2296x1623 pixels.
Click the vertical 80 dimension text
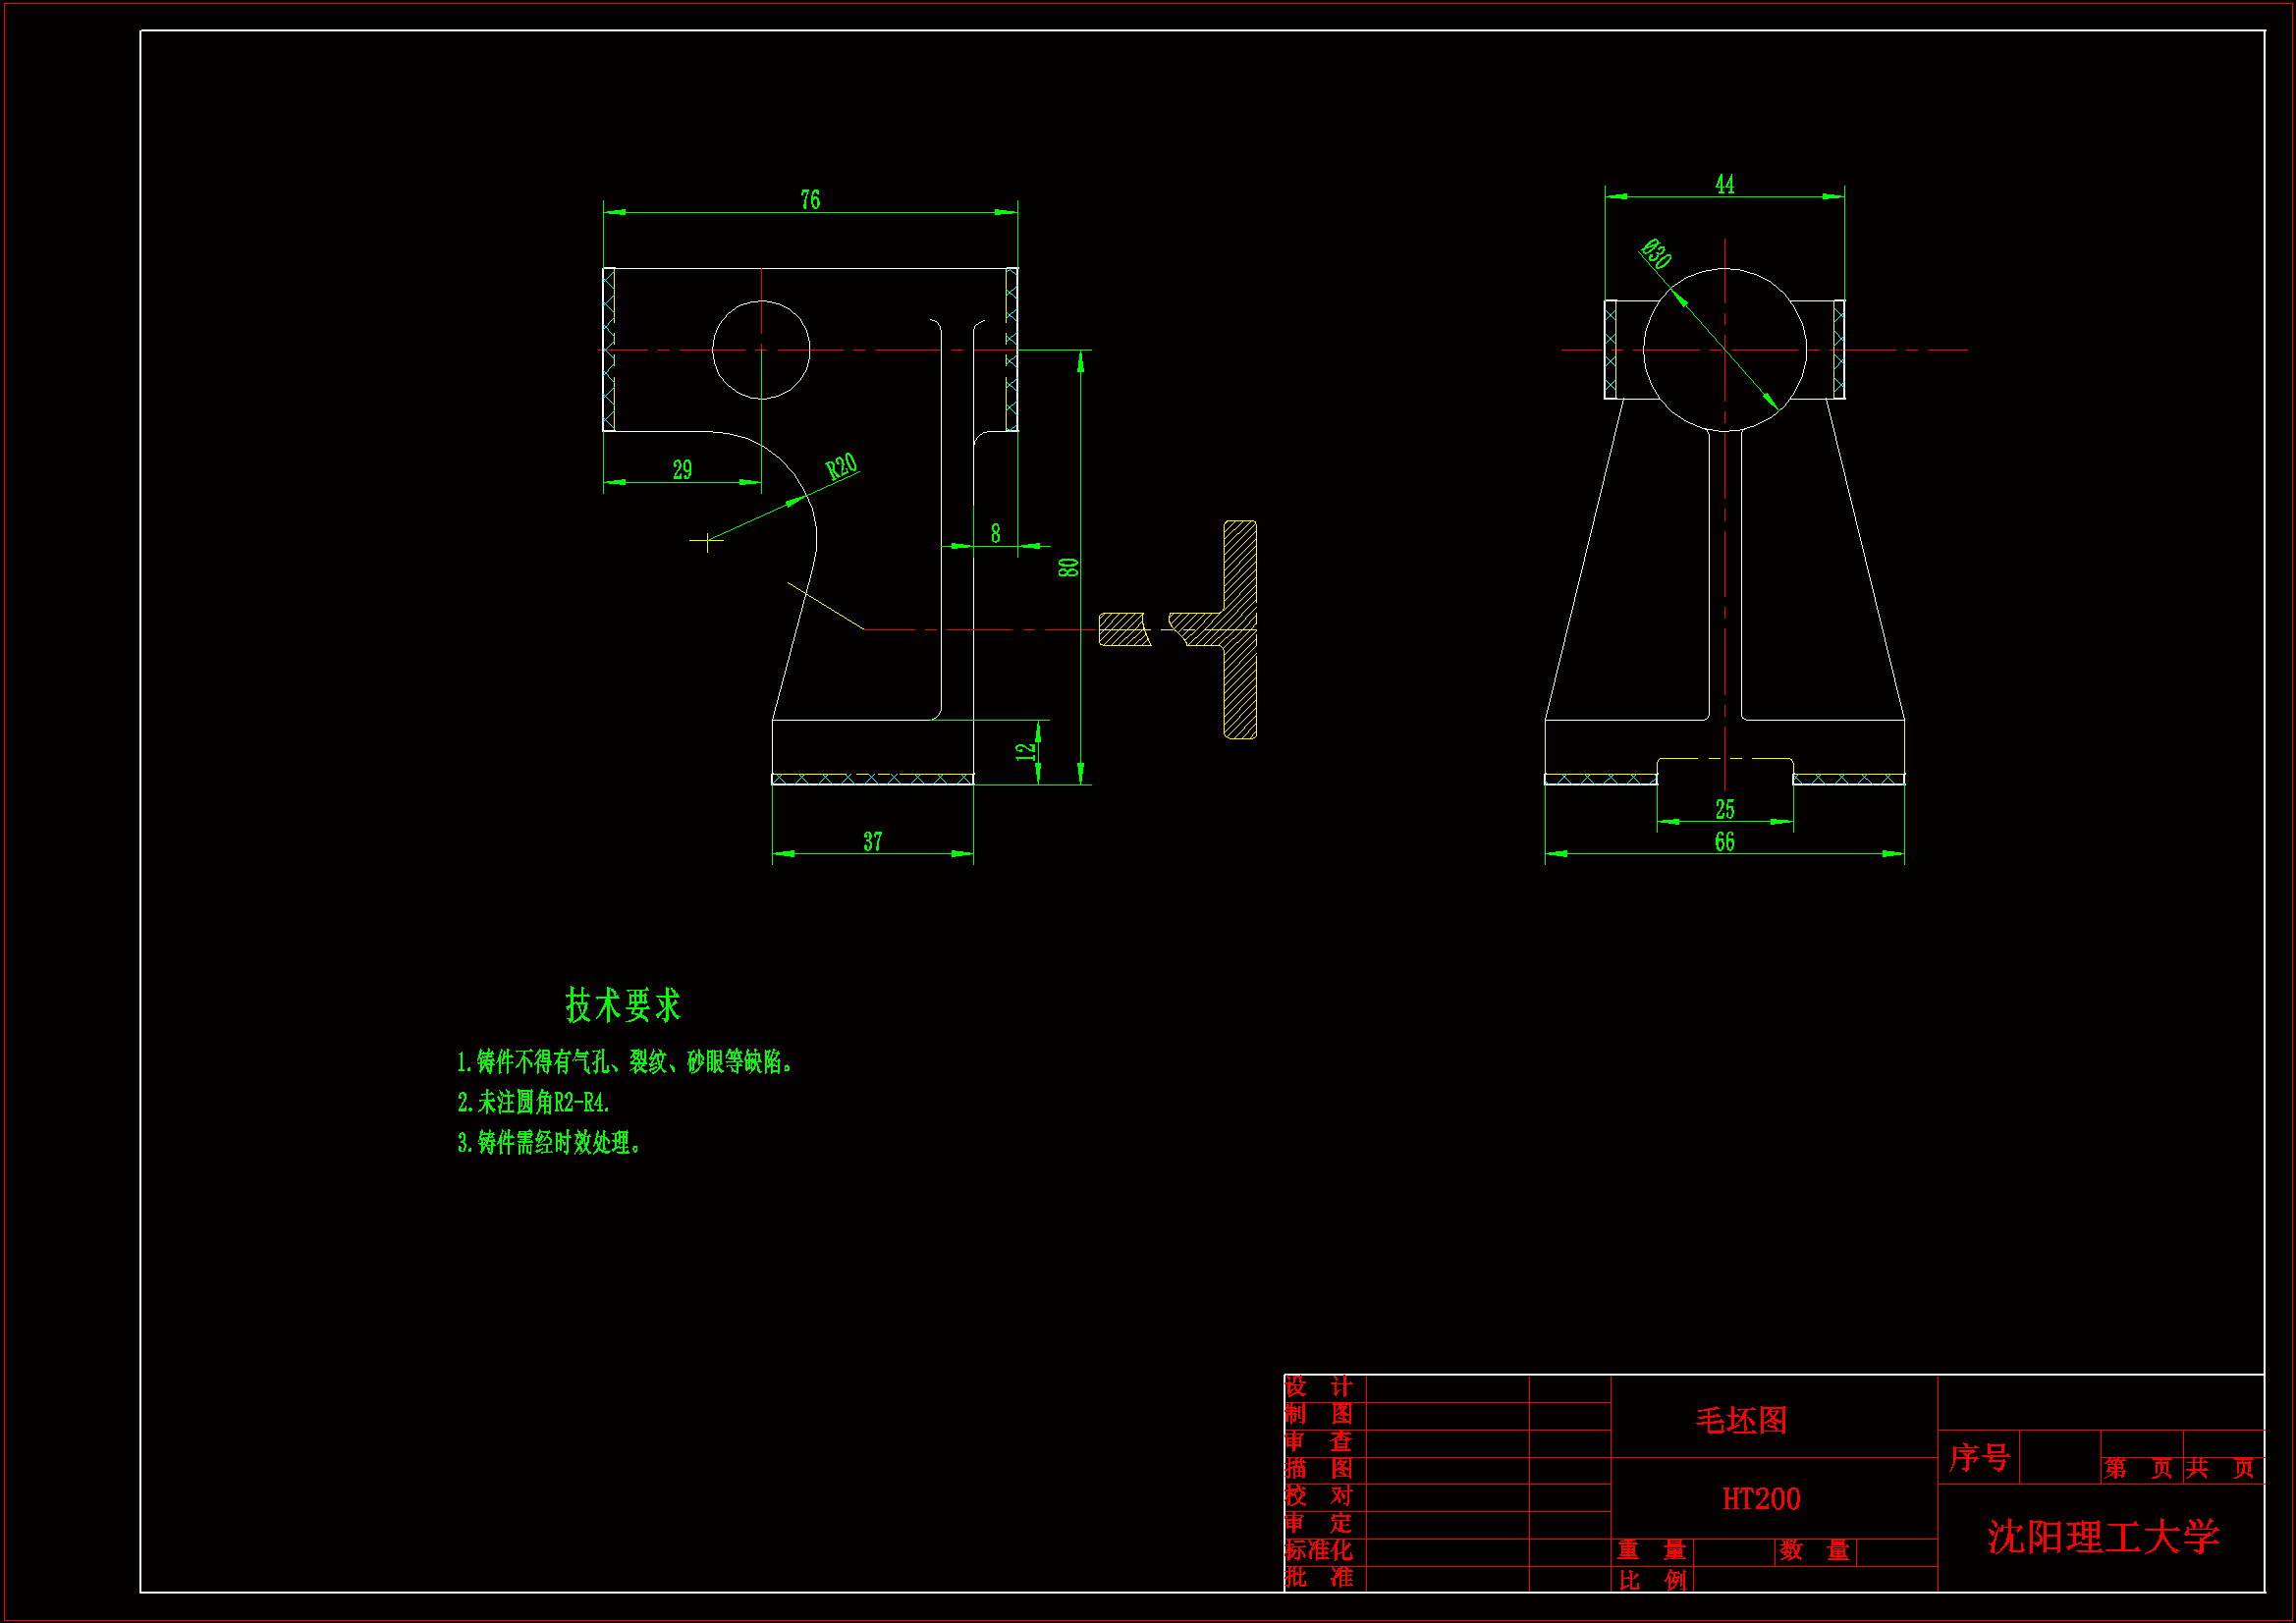[x=1068, y=567]
